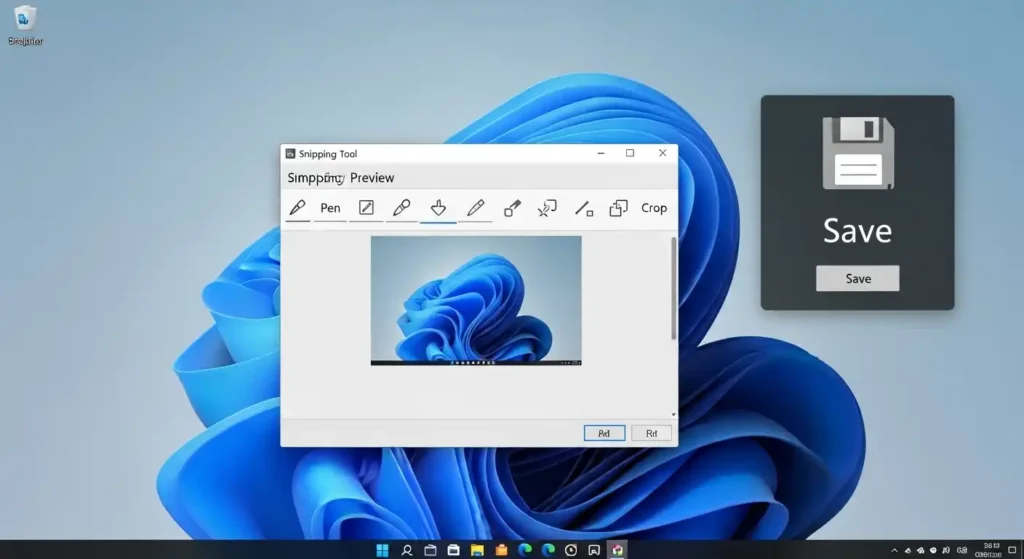Click the vertical scrollbar thumb in Snipping Tool

click(x=674, y=288)
